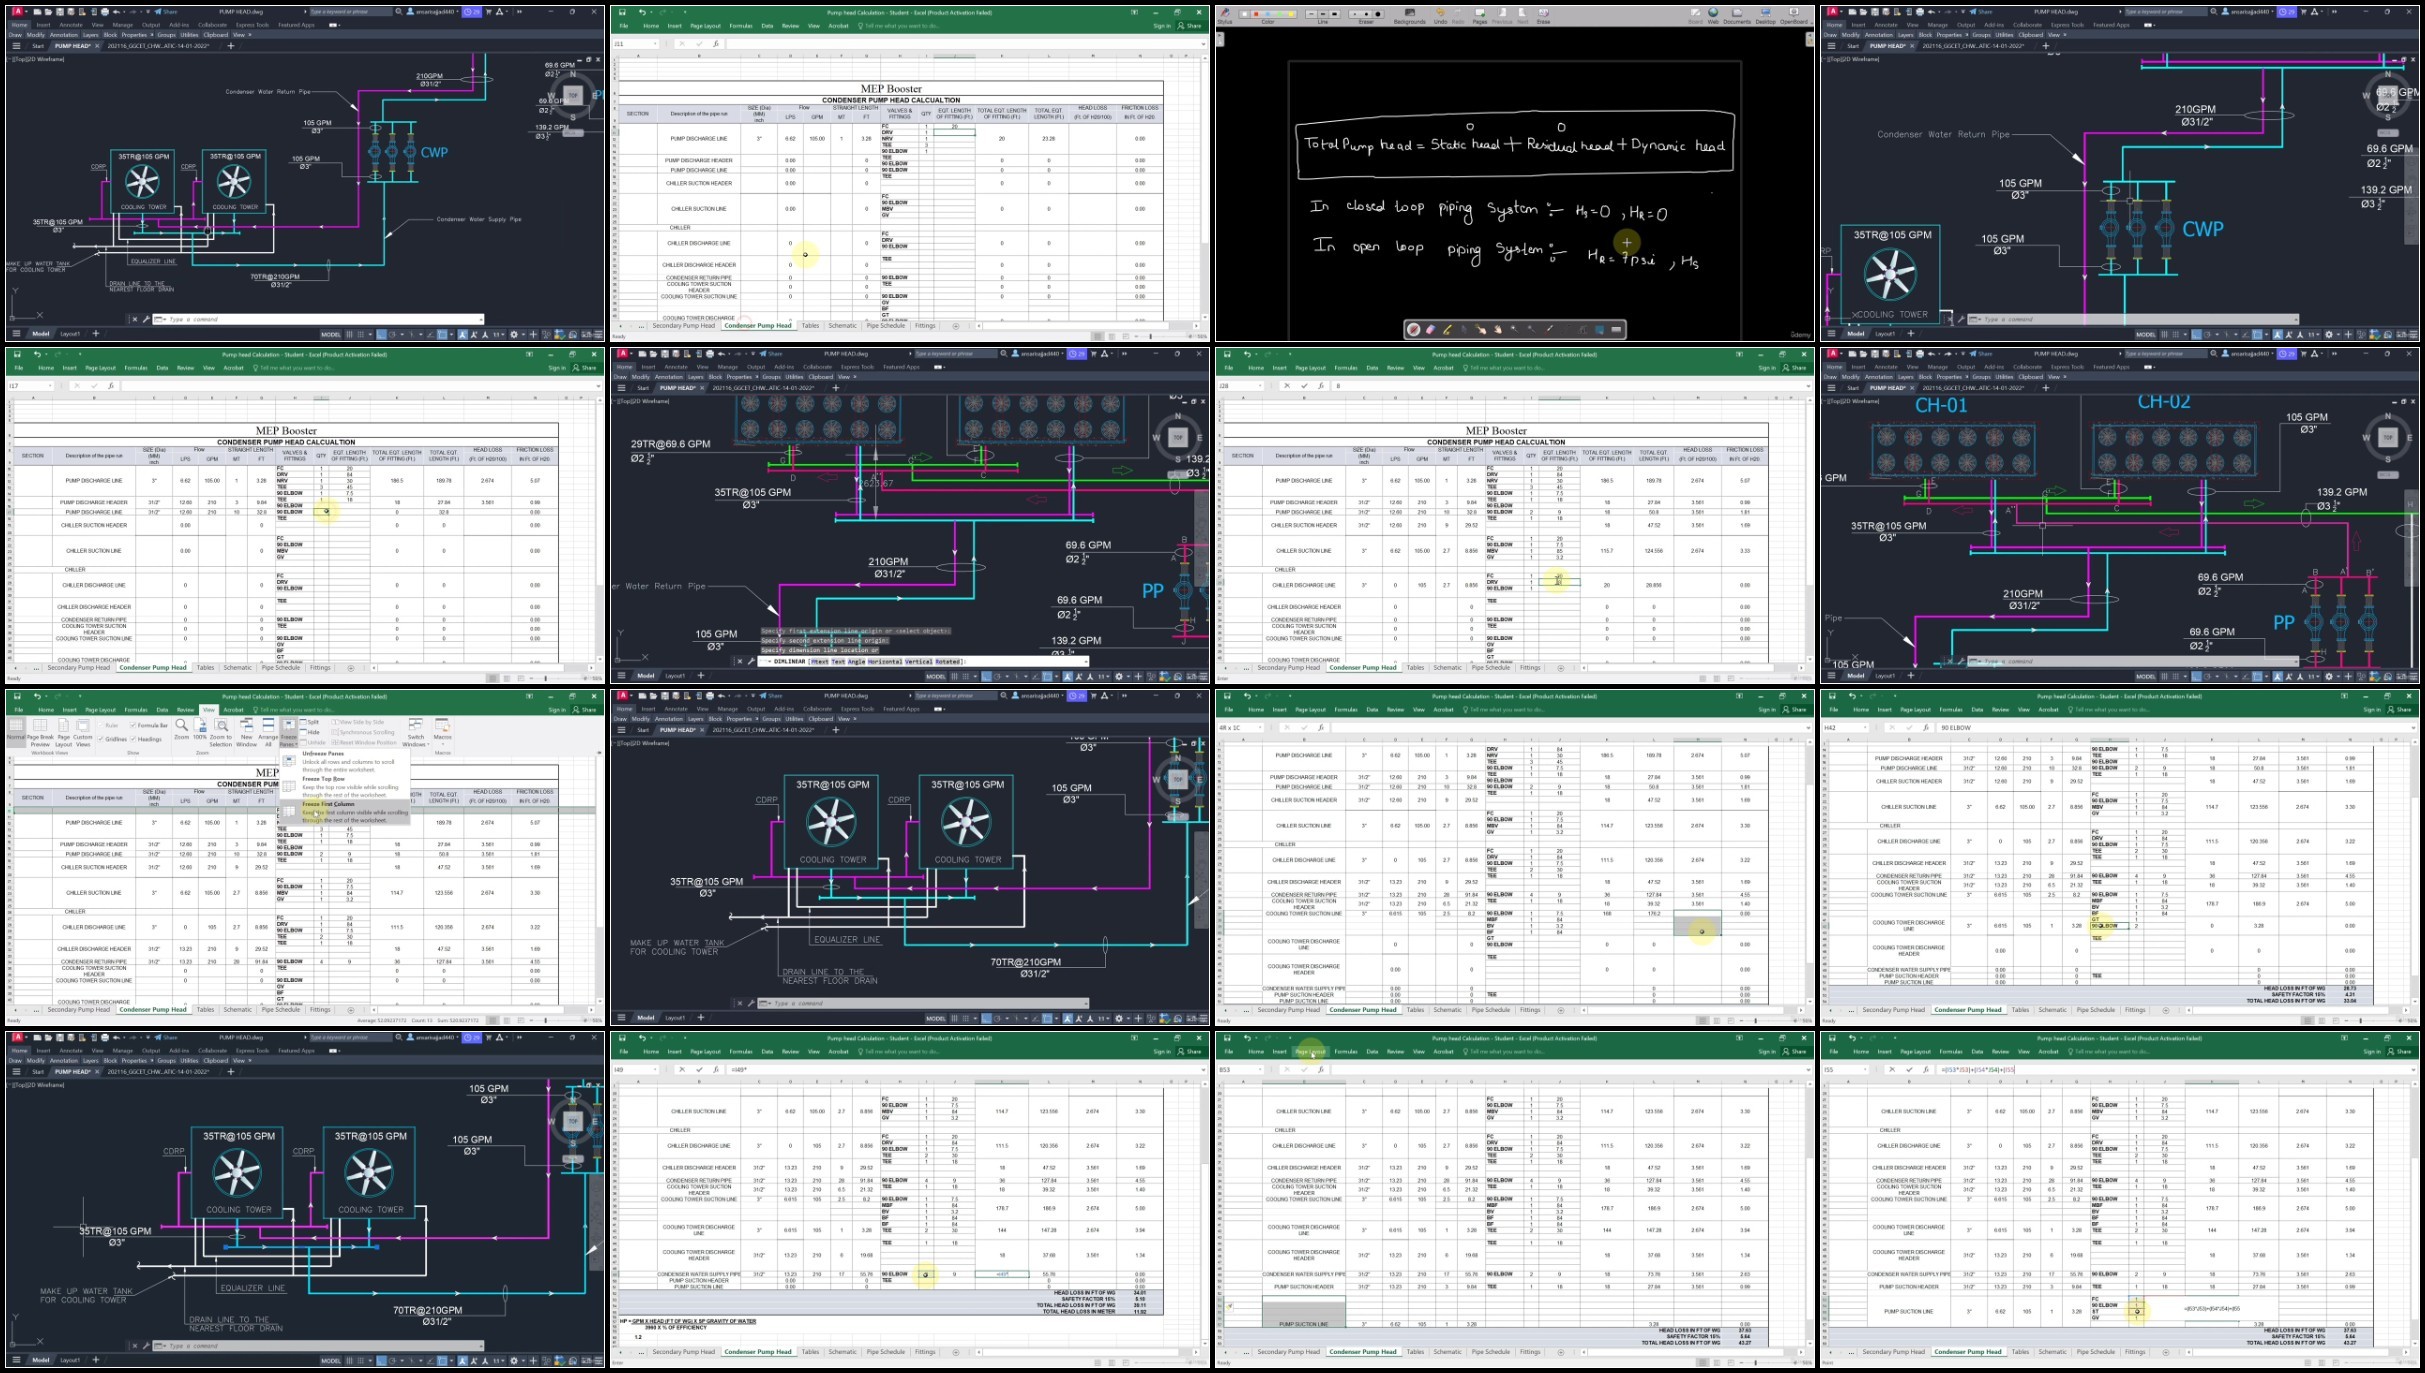2425x1373 pixels.
Task: Expand the Switch Windows dropdown
Action: [415, 732]
